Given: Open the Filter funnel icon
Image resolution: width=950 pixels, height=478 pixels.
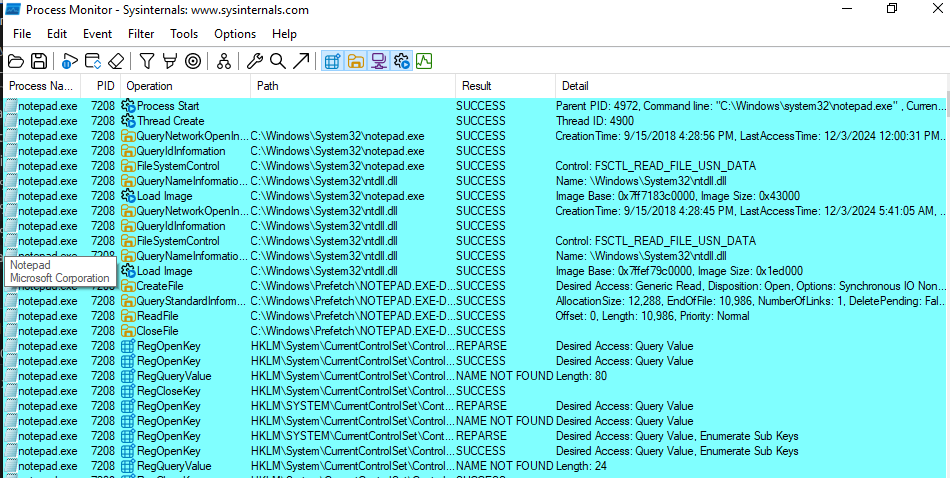Looking at the screenshot, I should coord(147,61).
